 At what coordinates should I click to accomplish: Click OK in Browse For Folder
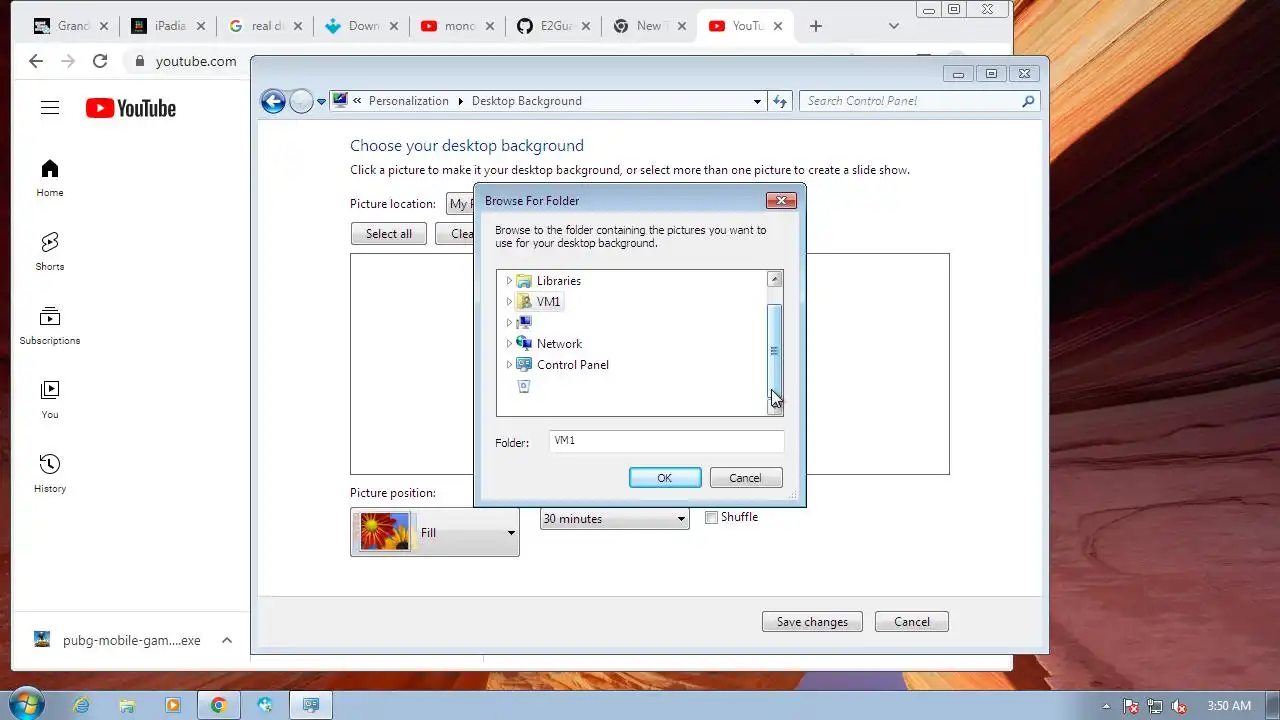coord(665,478)
